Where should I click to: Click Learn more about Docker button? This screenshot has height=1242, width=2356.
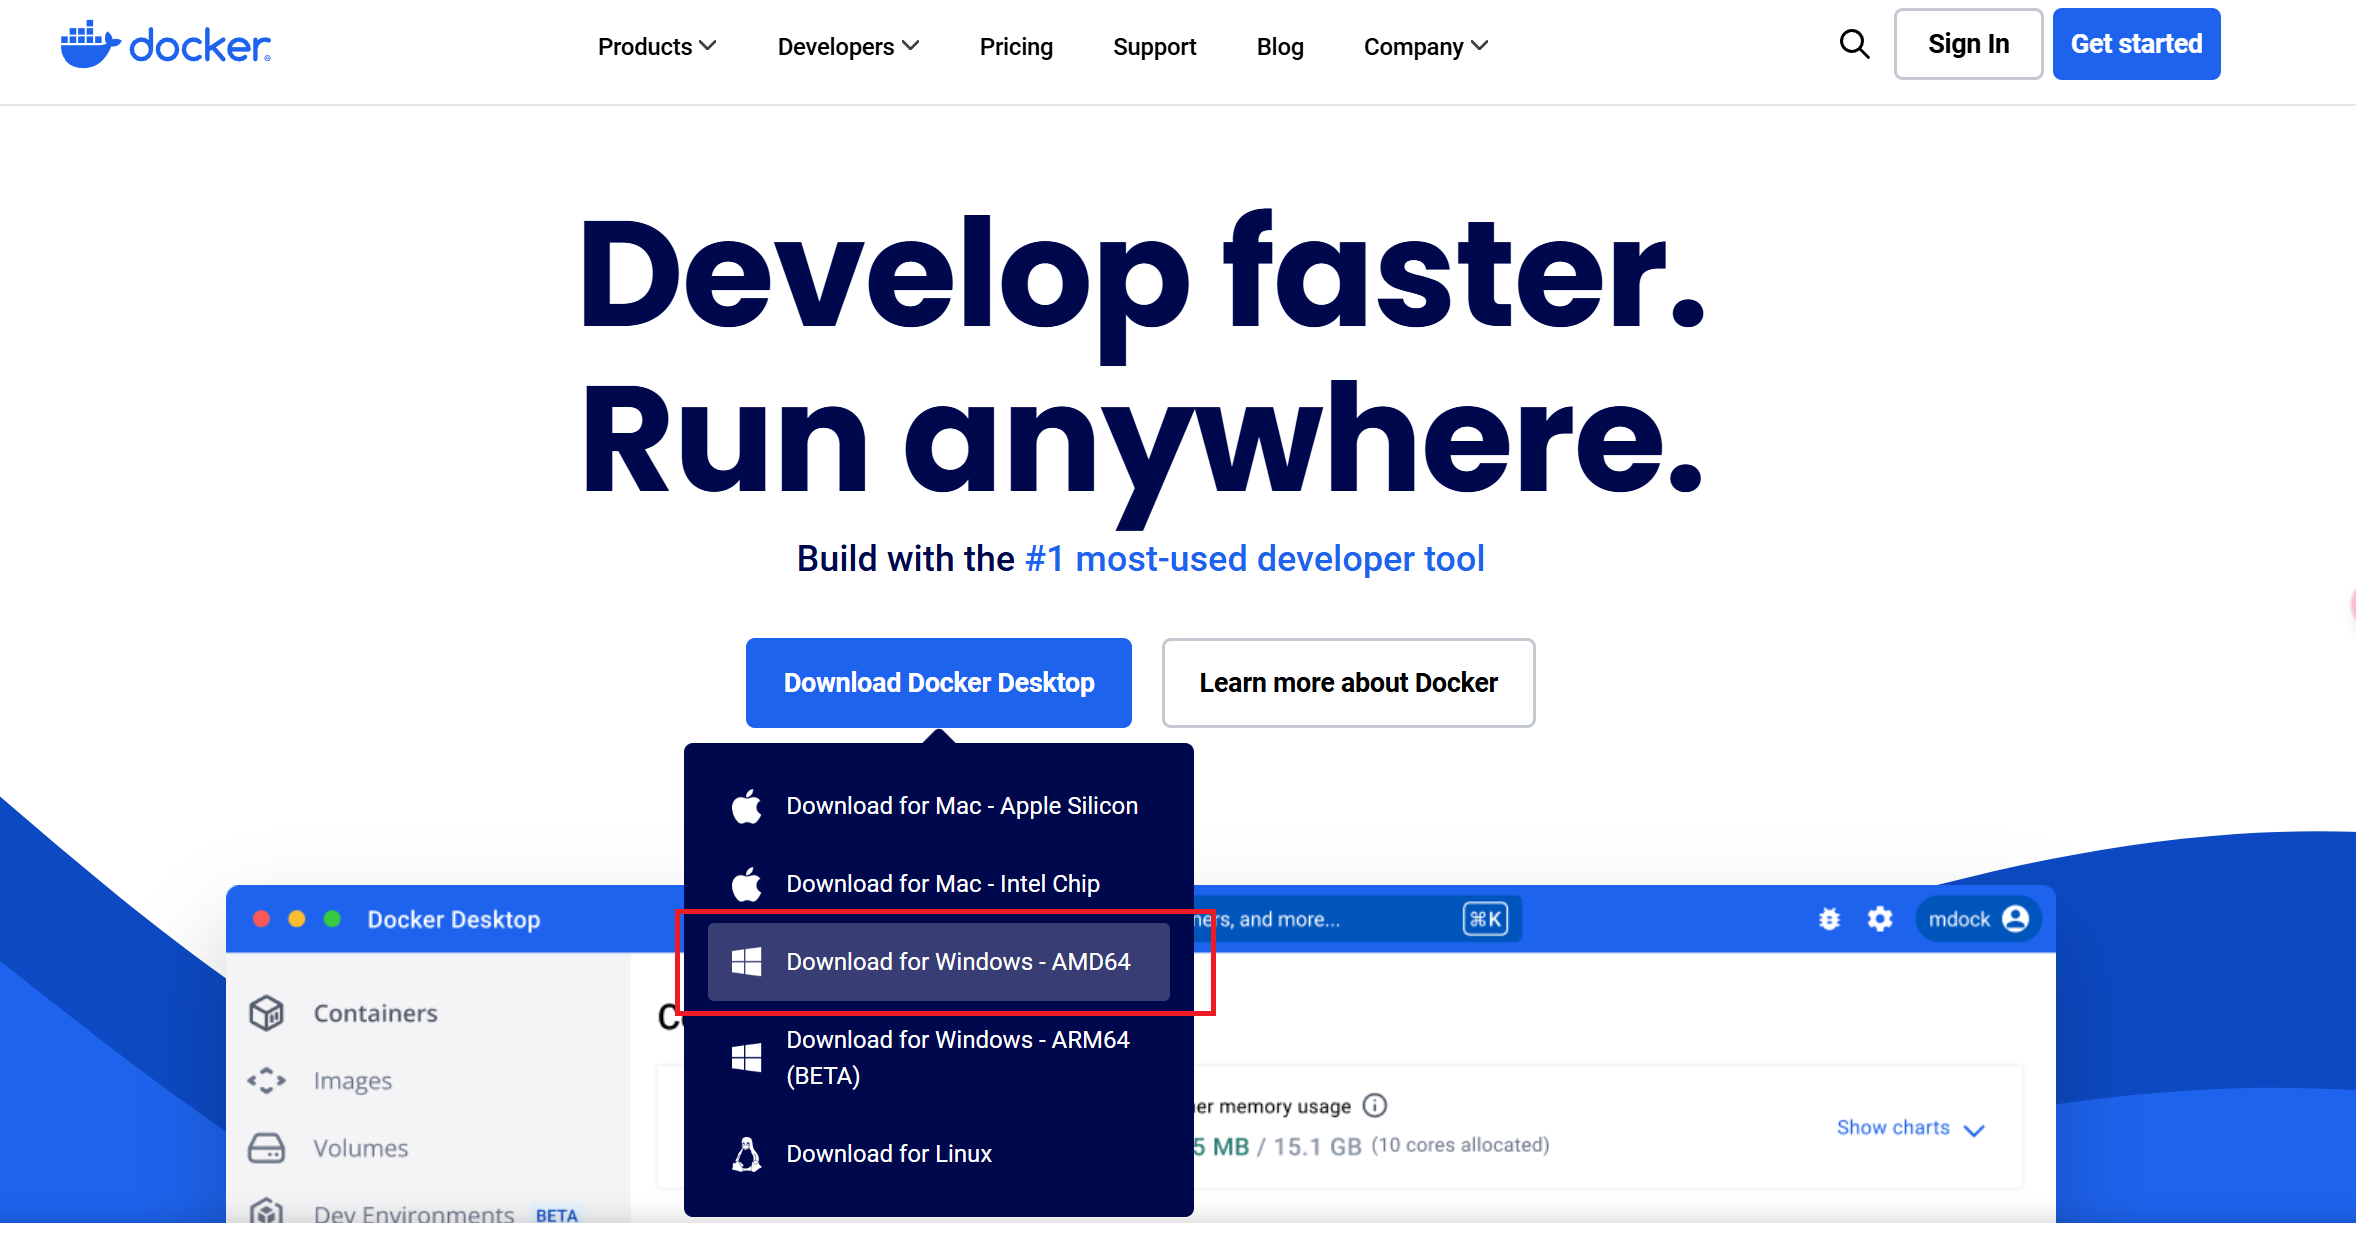coord(1348,683)
